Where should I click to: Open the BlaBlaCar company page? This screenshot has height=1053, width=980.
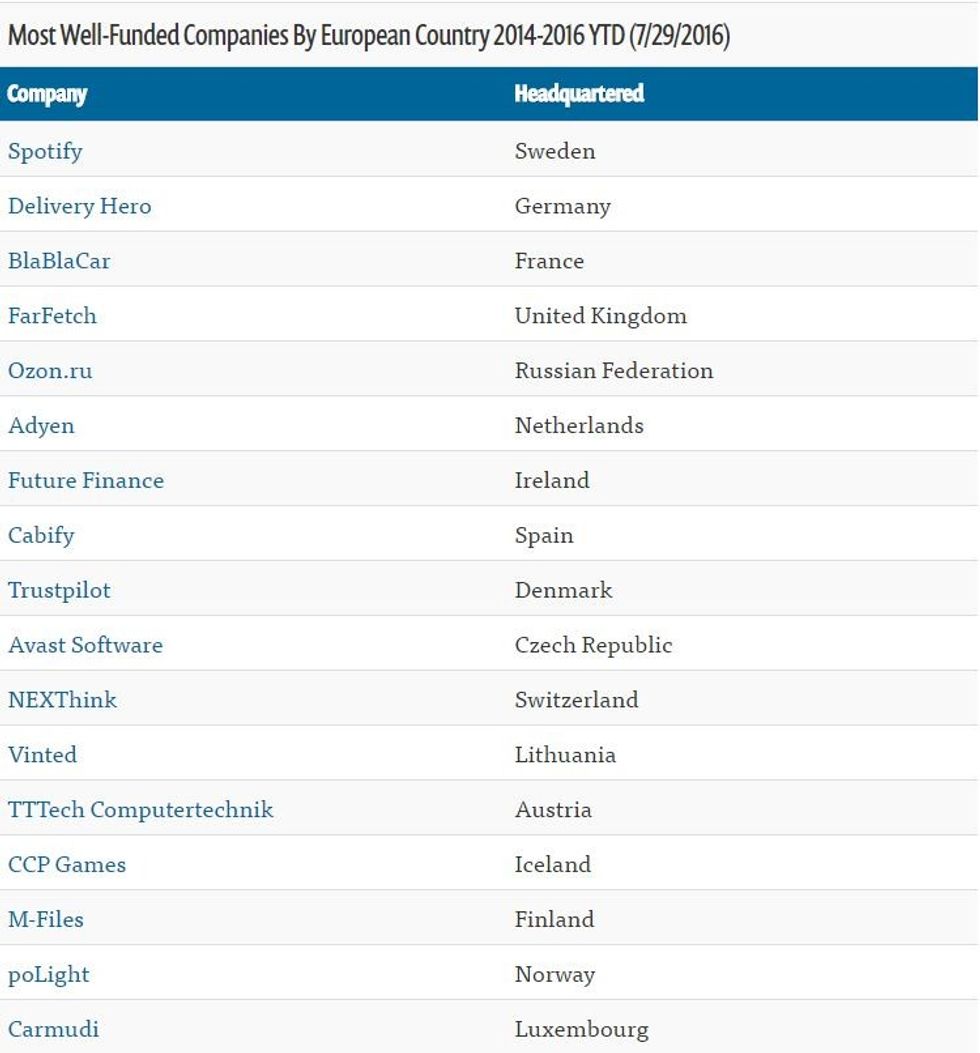(59, 261)
